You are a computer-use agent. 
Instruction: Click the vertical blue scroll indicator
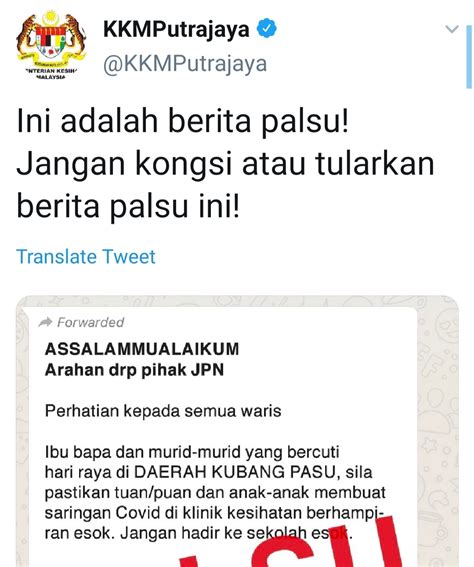coord(469,57)
